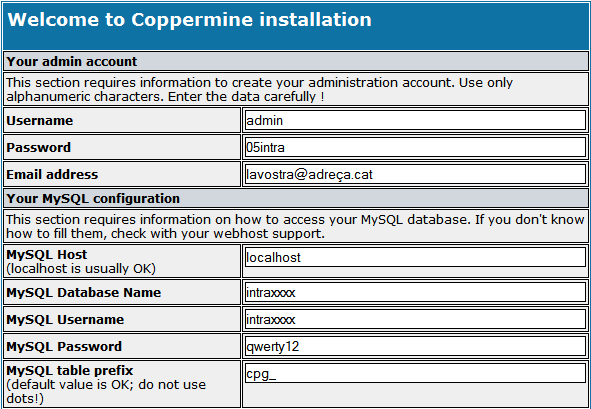Click the MySQL table prefix field cpg_
591x409 pixels.
coord(415,374)
